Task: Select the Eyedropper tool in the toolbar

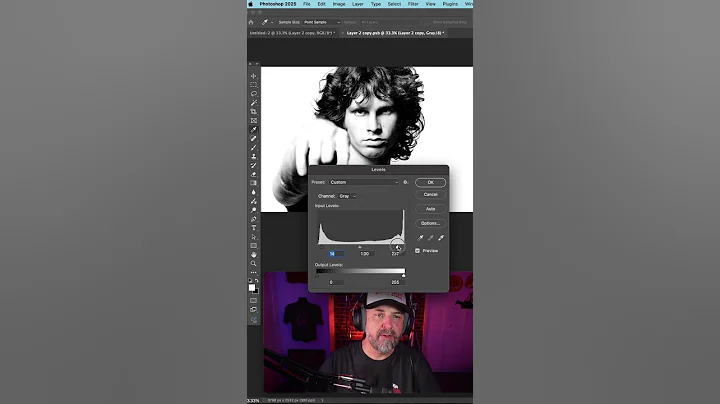Action: click(x=253, y=129)
